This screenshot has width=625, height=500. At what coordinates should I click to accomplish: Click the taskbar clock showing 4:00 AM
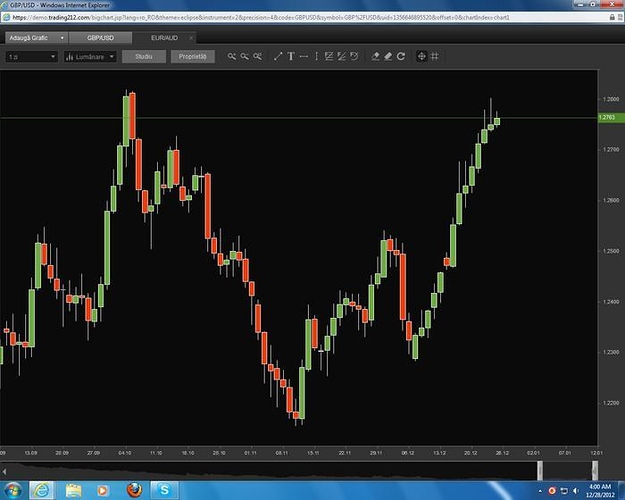[600, 490]
